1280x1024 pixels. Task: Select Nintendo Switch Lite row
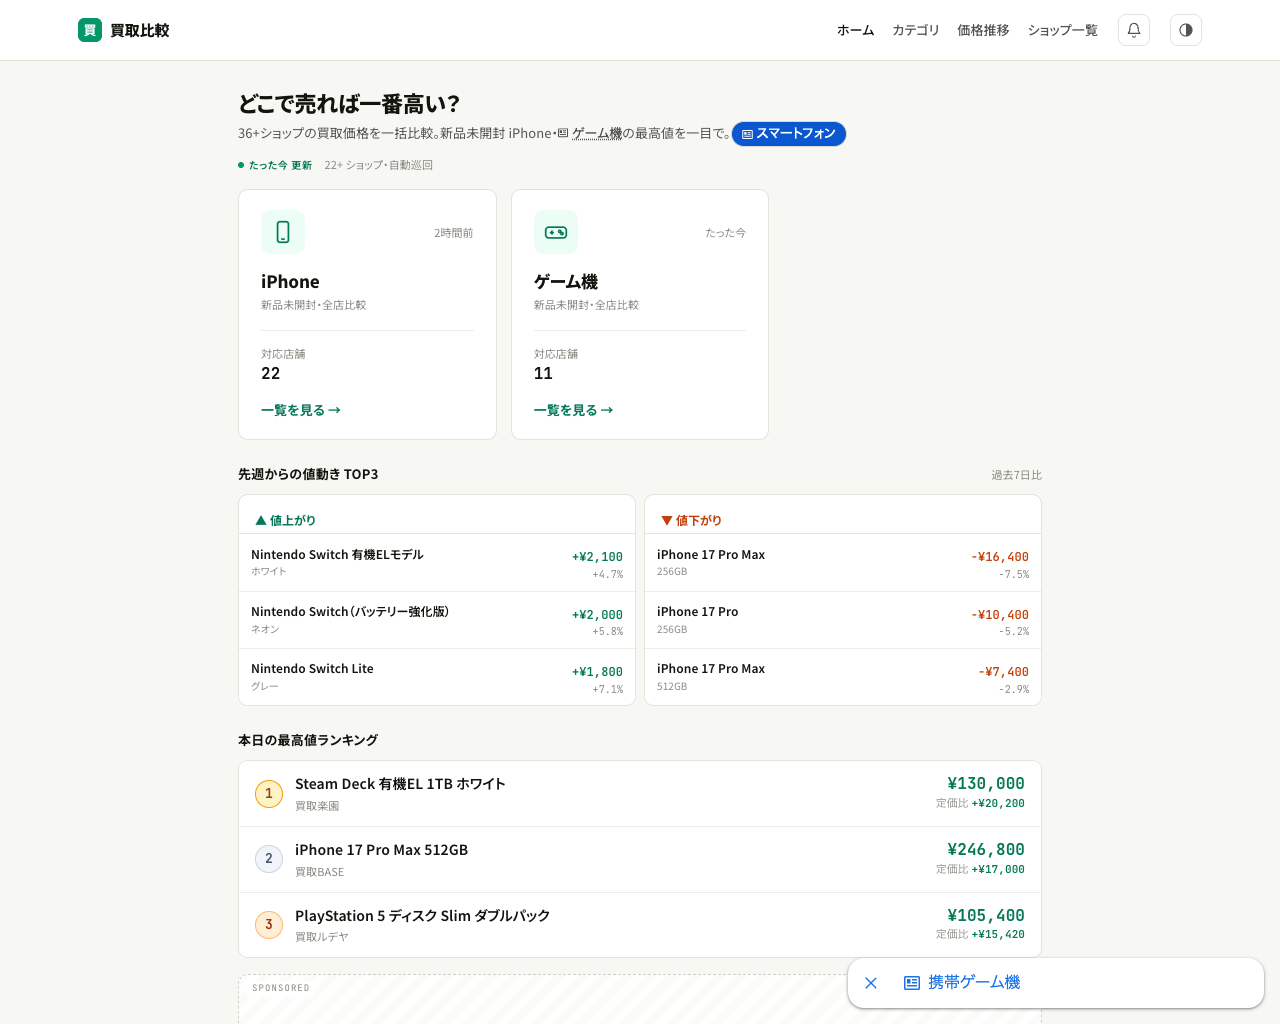pyautogui.click(x=437, y=677)
